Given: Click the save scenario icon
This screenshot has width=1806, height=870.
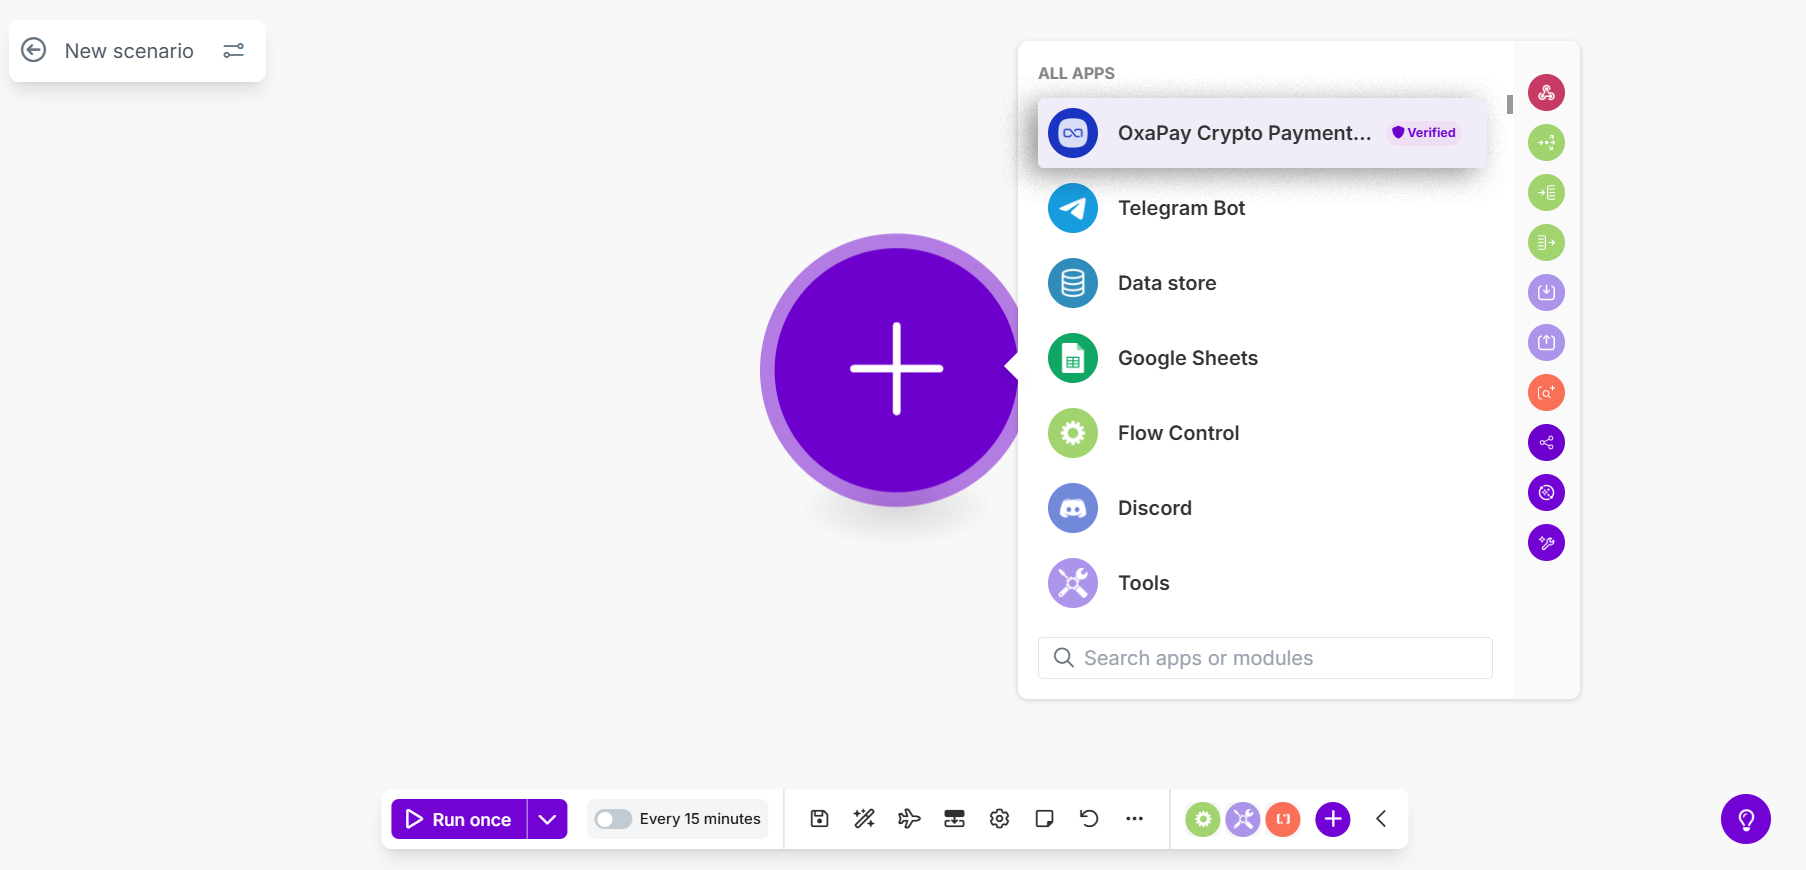Looking at the screenshot, I should click(819, 819).
